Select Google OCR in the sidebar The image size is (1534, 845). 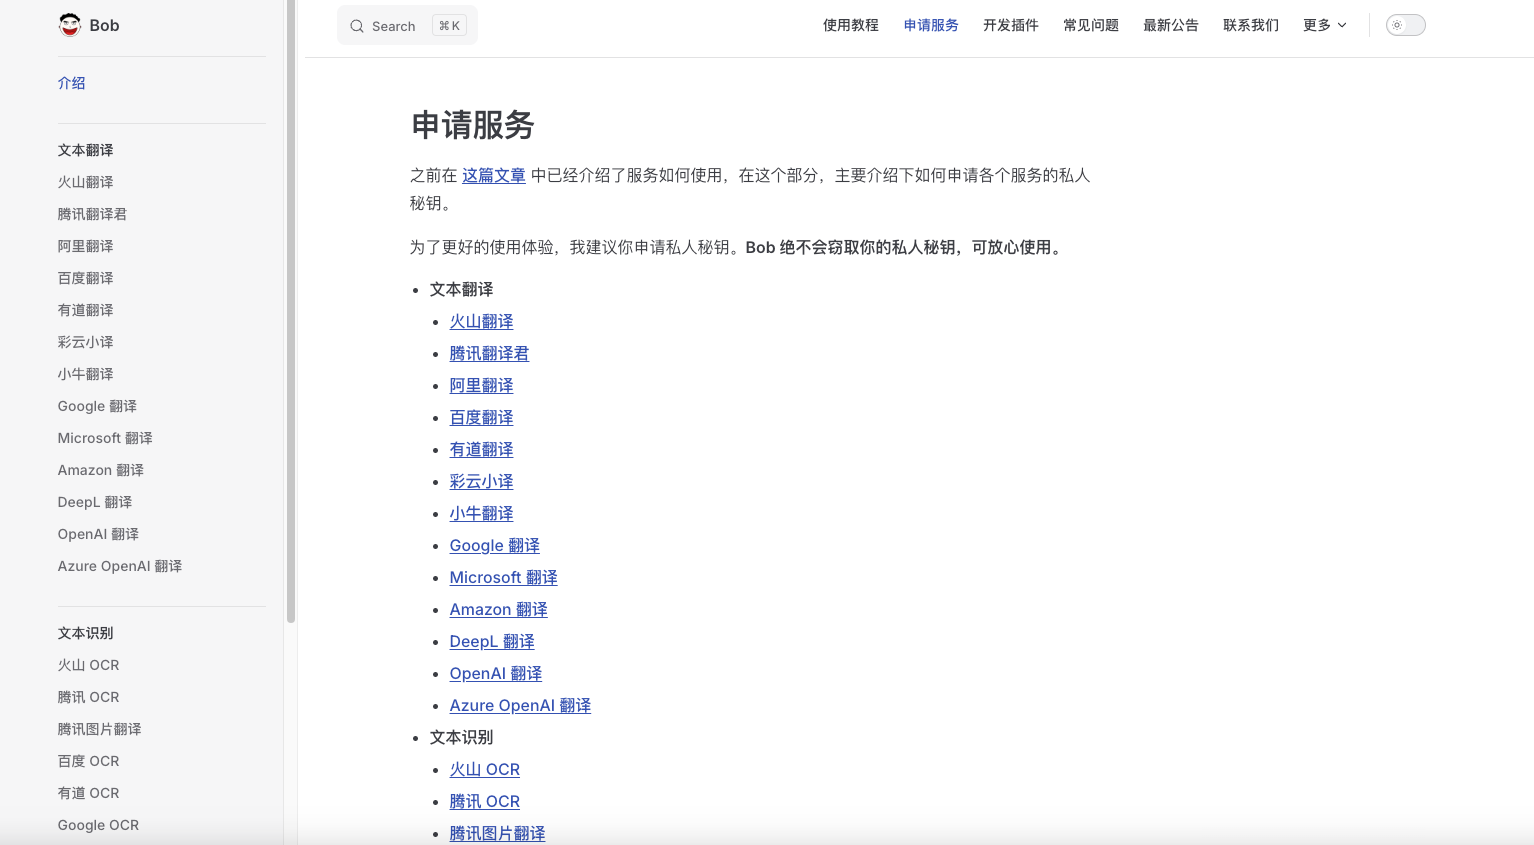(98, 825)
